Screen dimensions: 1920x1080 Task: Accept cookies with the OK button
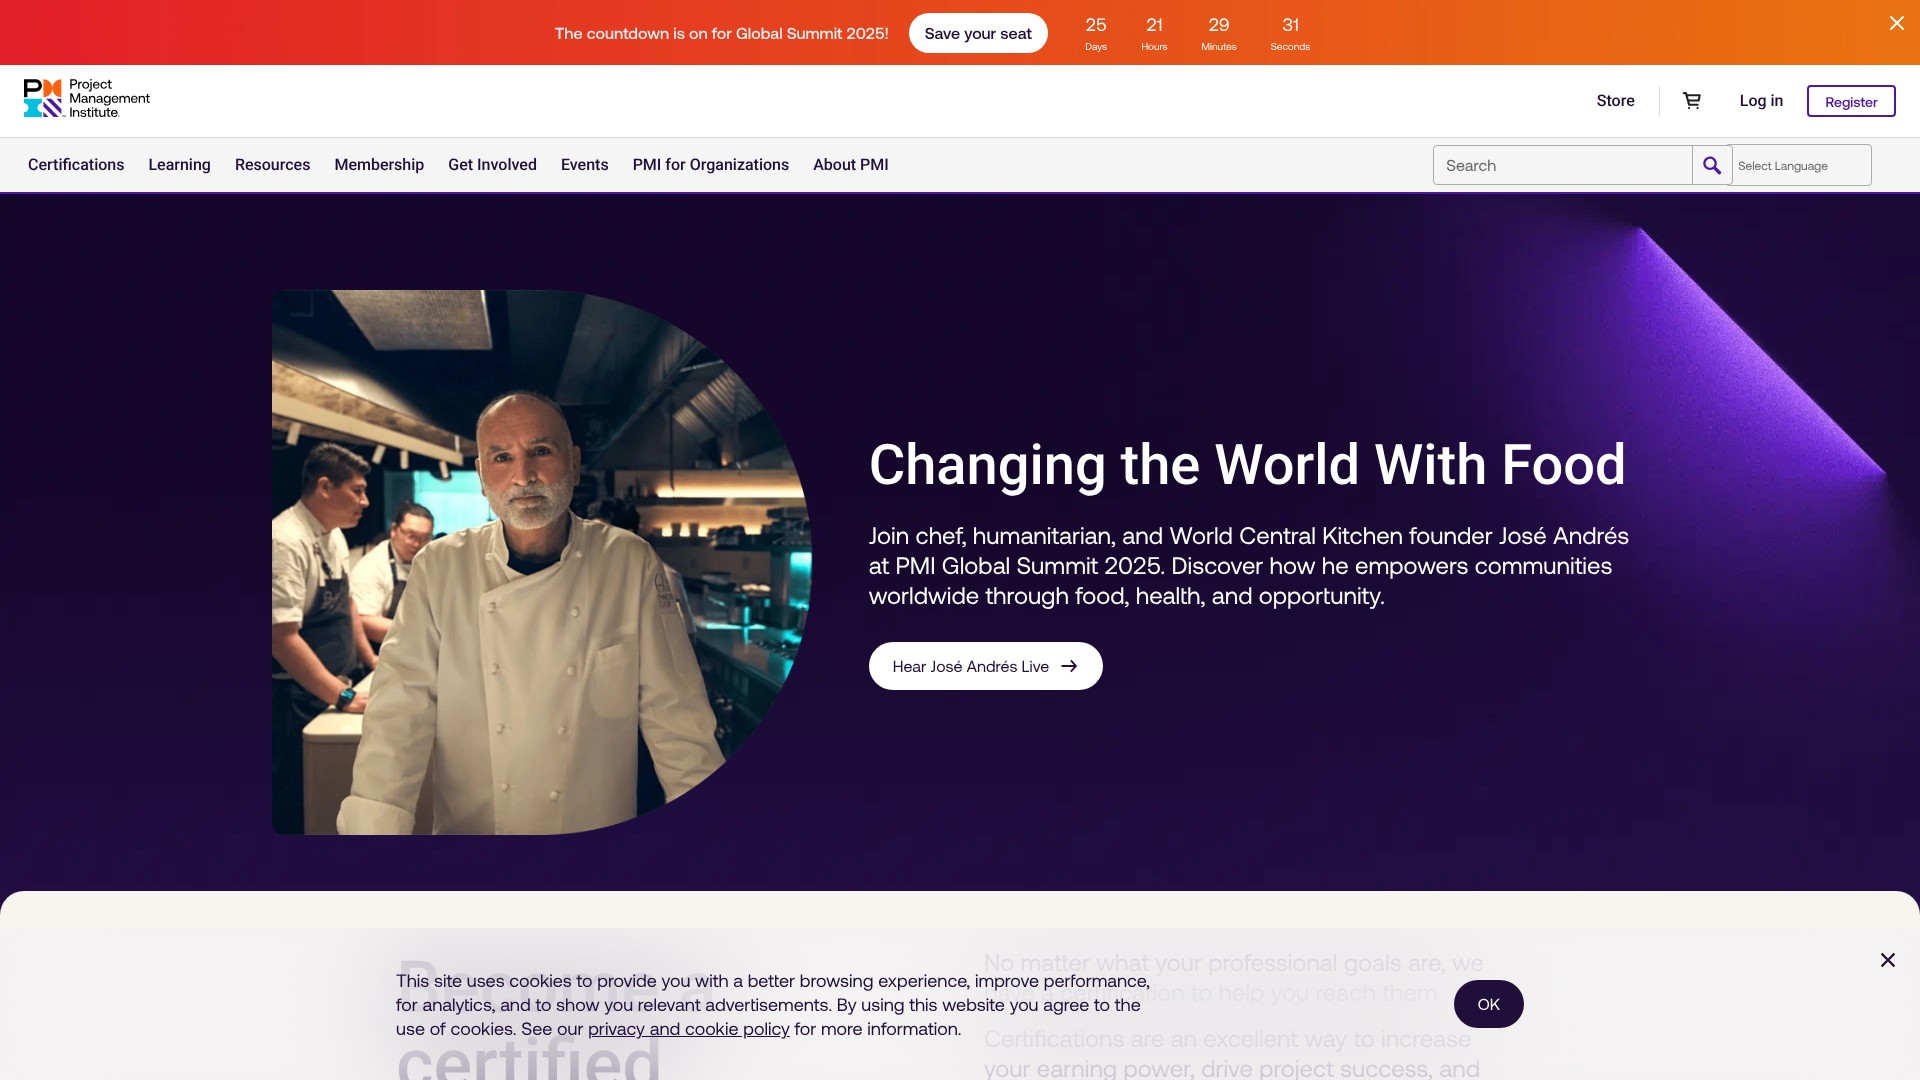tap(1488, 1005)
